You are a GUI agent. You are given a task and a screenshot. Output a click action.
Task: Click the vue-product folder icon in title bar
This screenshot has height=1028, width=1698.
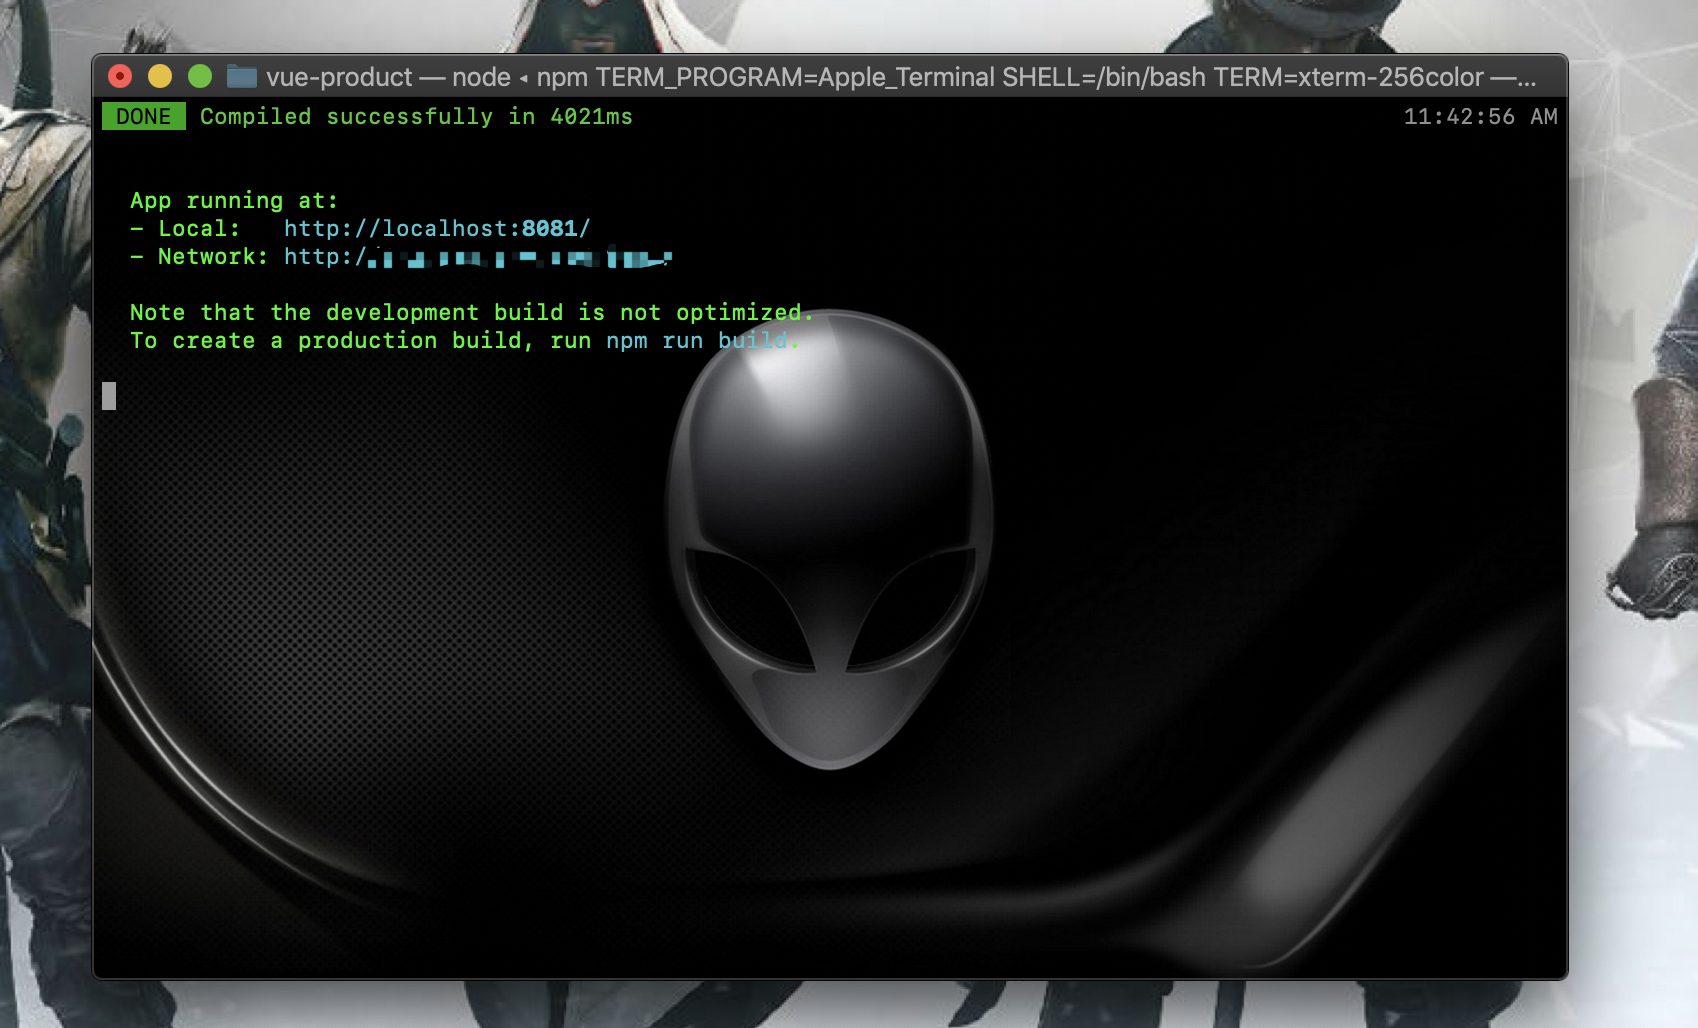pos(242,76)
